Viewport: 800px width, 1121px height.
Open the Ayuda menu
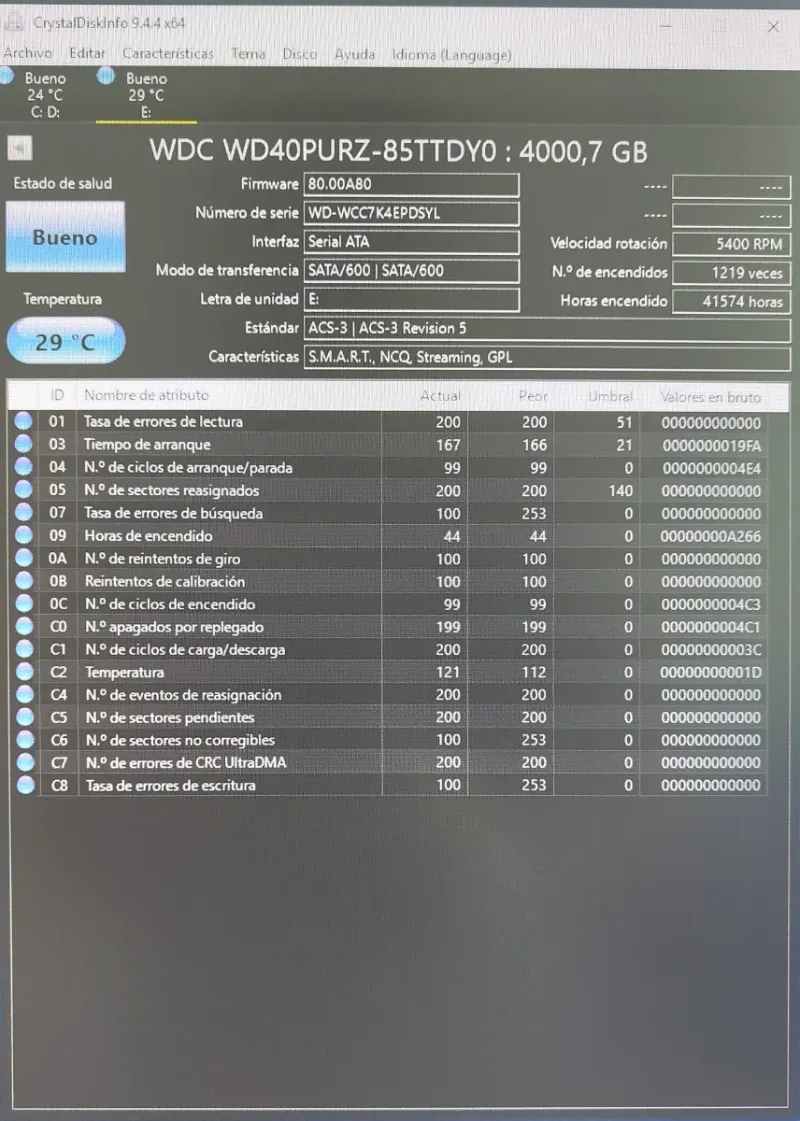pos(355,54)
